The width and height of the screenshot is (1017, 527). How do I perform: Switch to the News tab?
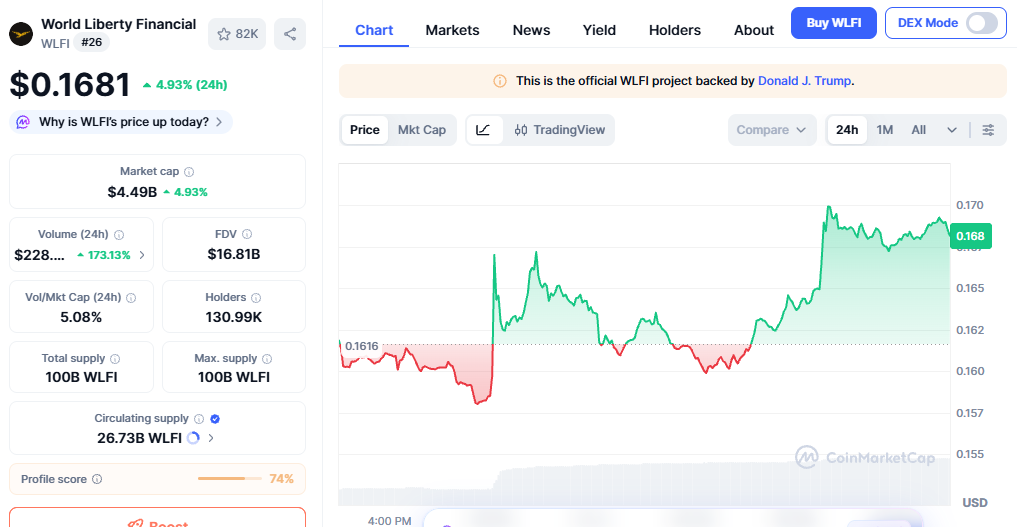coord(531,30)
